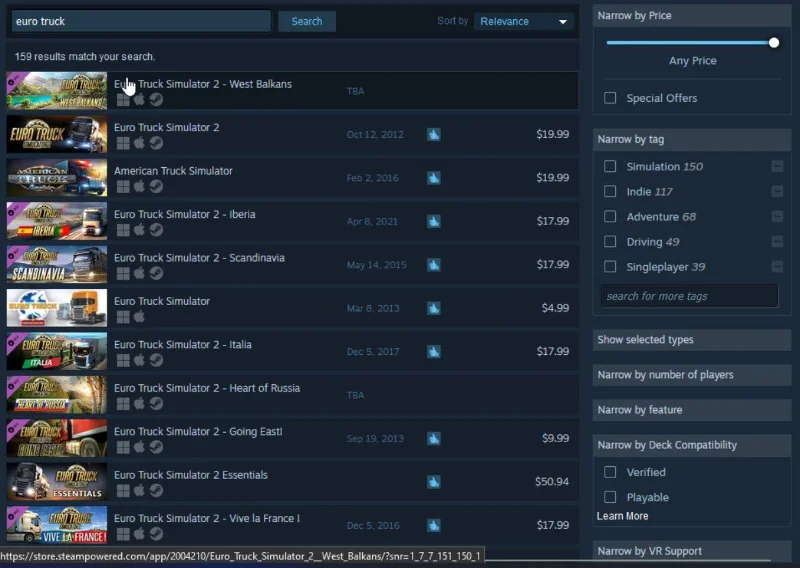
Task: Click the review thumbs-up icon for Euro Truck Simulator 2 - Italia
Action: [x=434, y=352]
